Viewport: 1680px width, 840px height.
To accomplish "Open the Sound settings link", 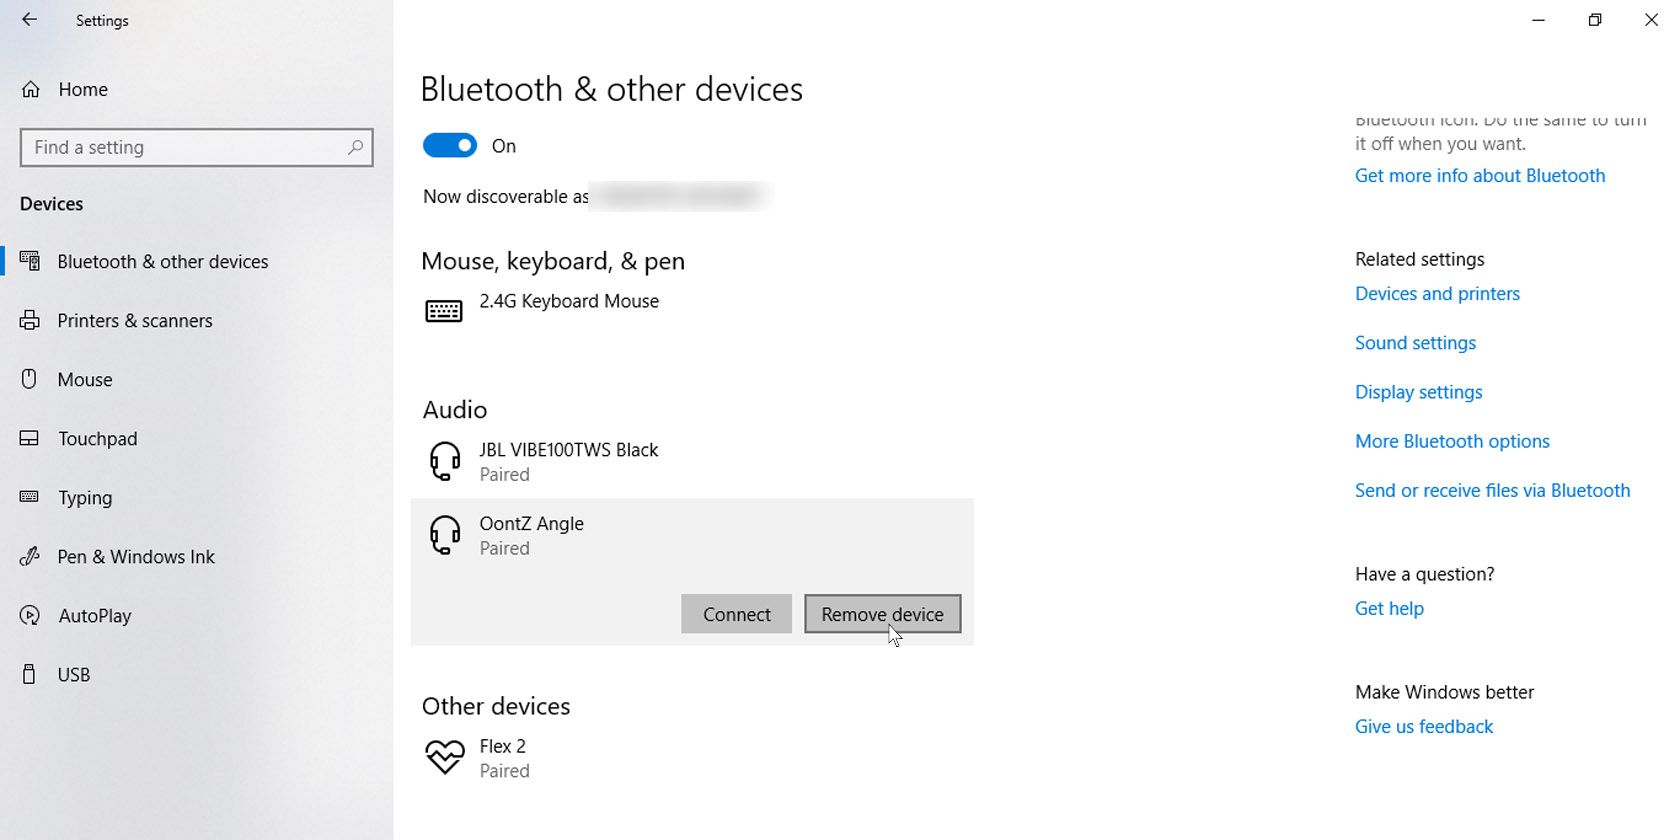I will tap(1414, 342).
